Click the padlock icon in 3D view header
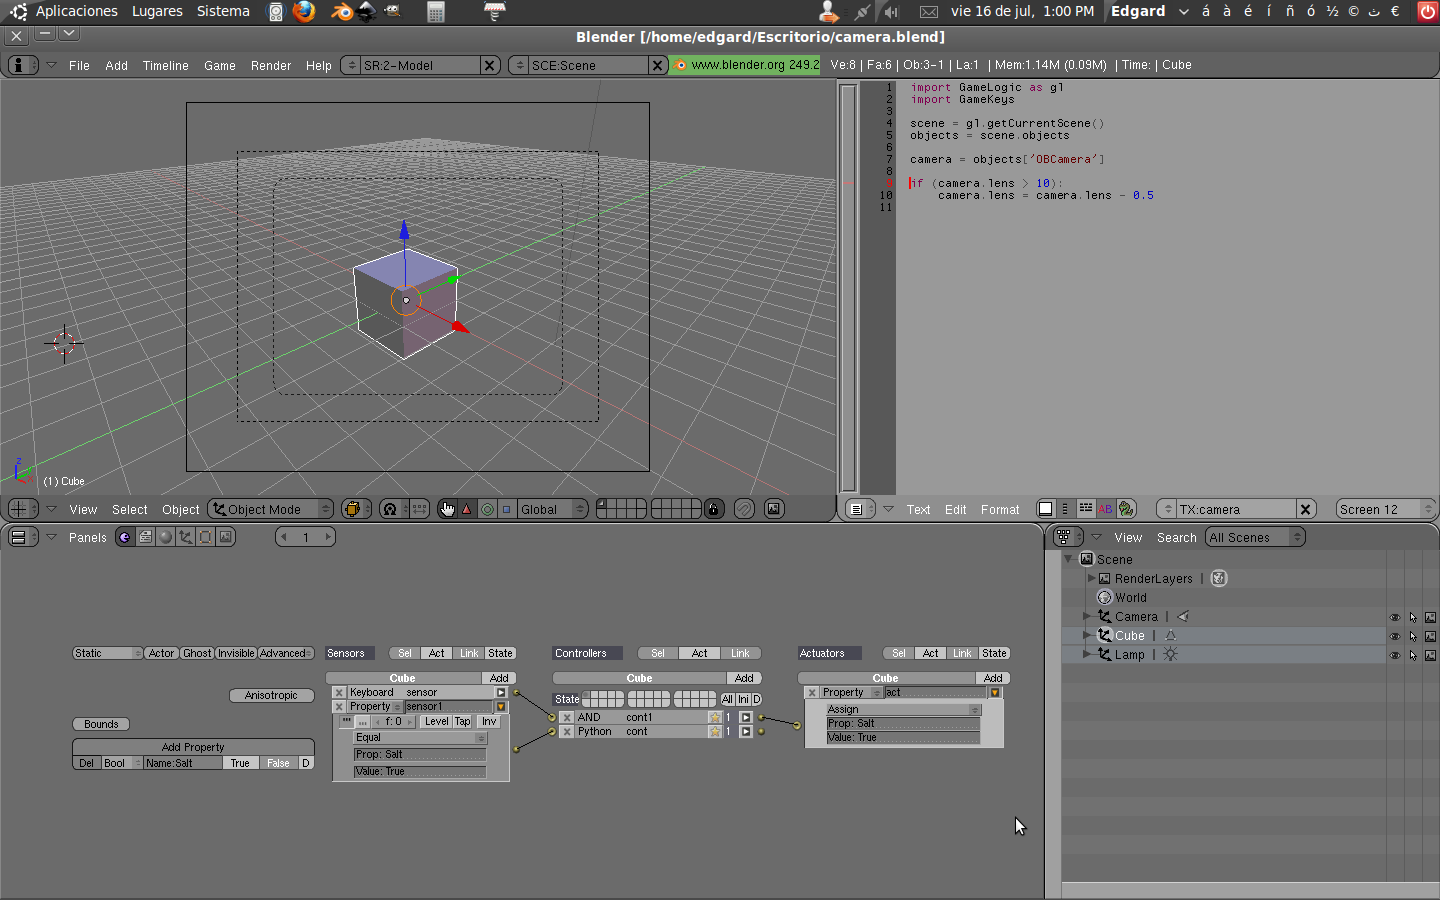Image resolution: width=1440 pixels, height=900 pixels. point(713,509)
